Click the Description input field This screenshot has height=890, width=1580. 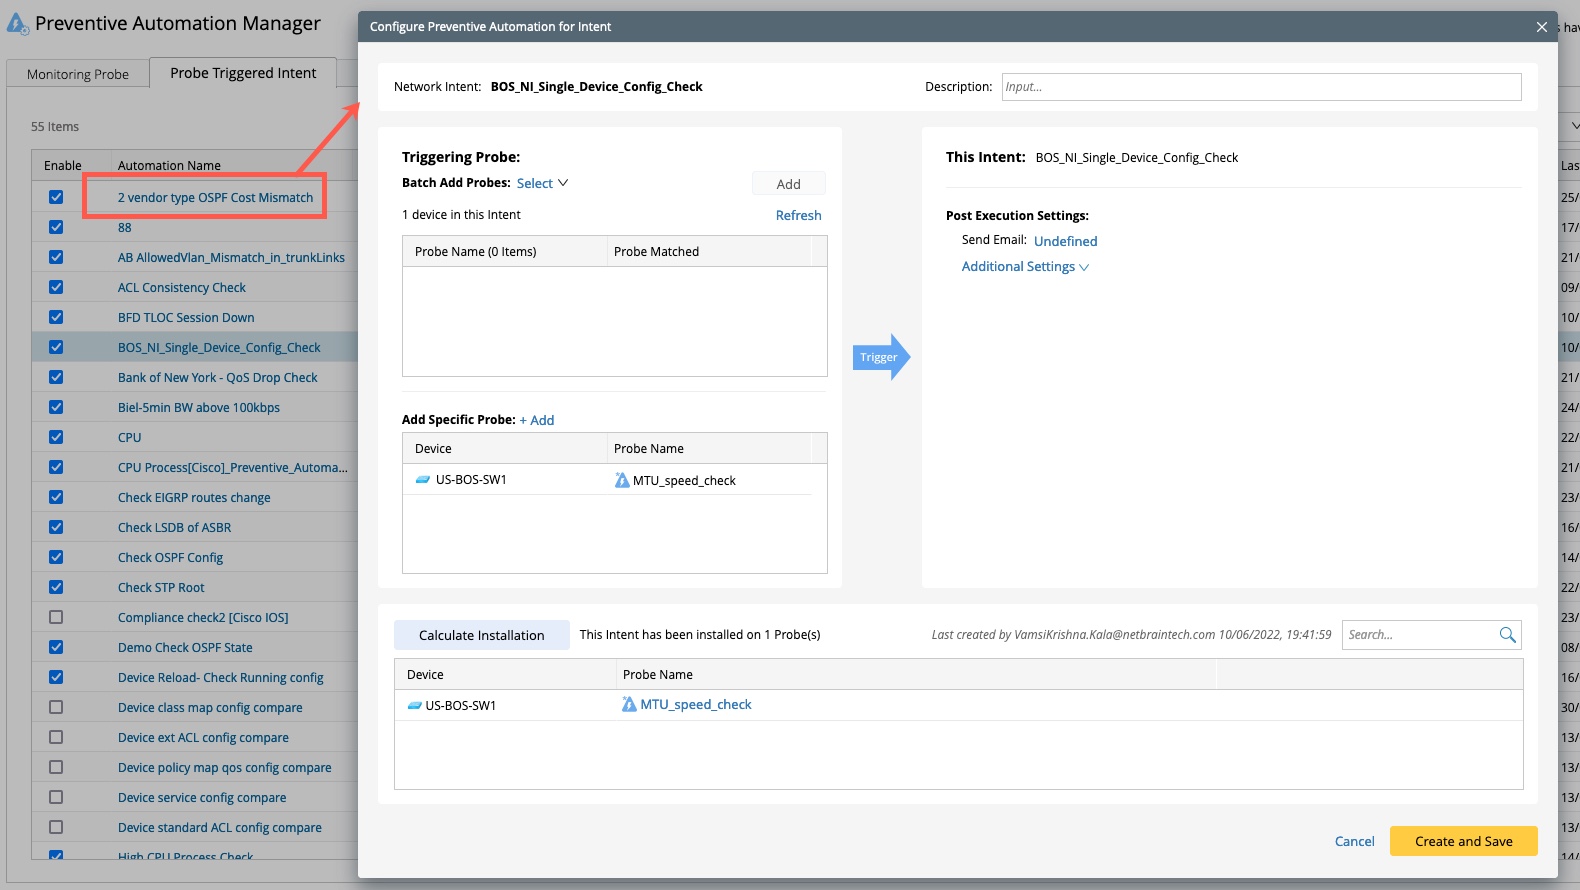coord(1261,87)
